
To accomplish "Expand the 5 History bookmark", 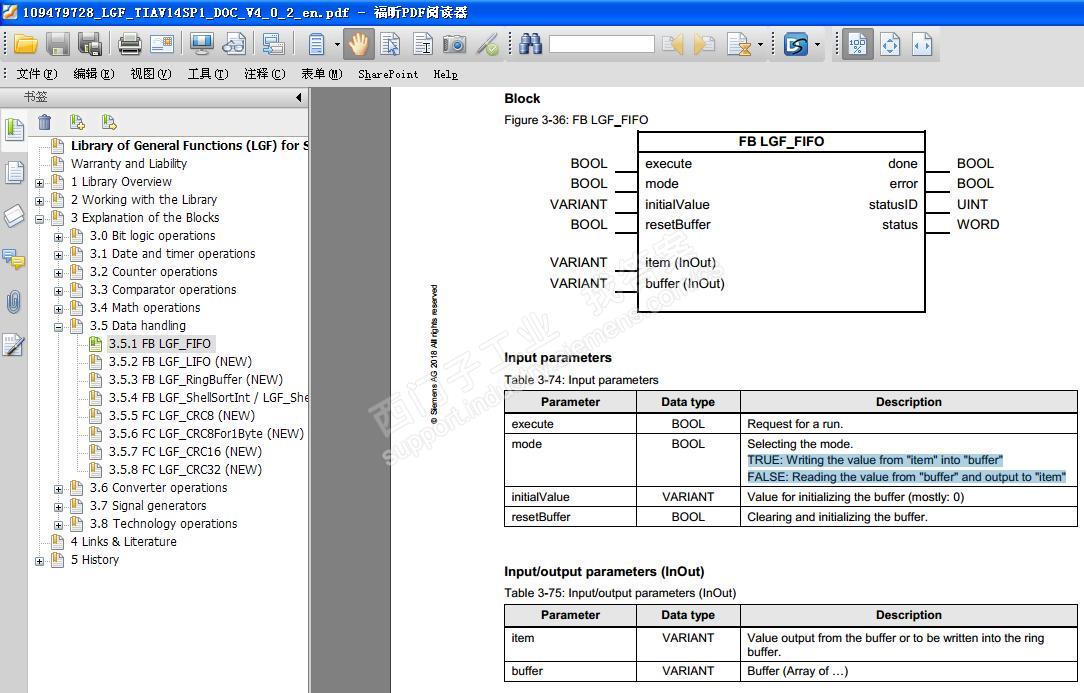I will pyautogui.click(x=39, y=561).
